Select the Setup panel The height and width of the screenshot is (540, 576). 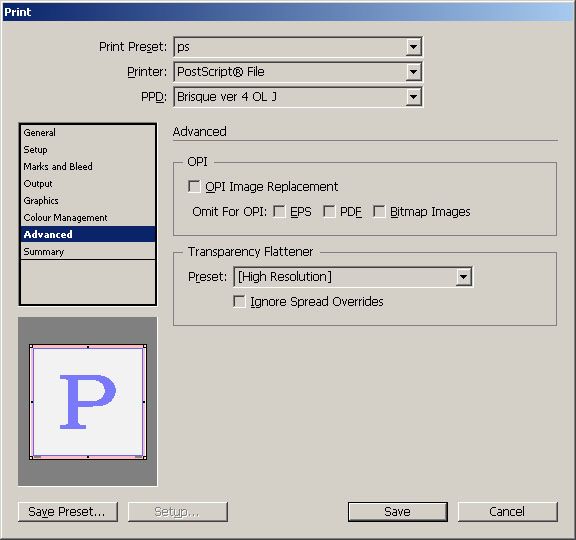(x=88, y=150)
